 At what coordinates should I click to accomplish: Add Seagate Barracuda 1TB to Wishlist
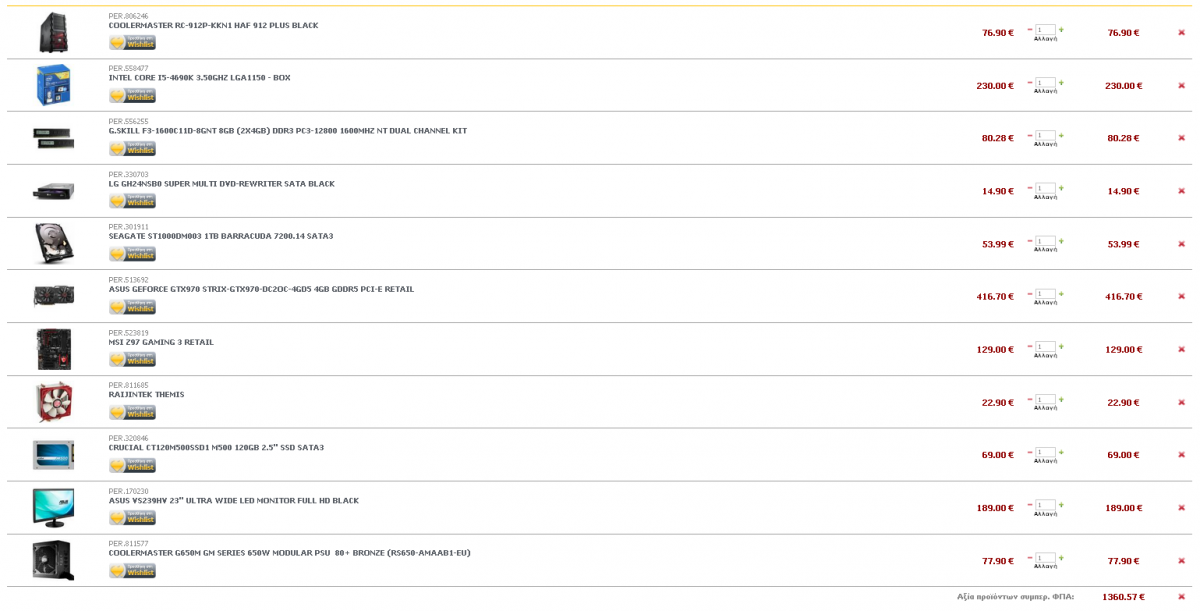click(x=132, y=254)
